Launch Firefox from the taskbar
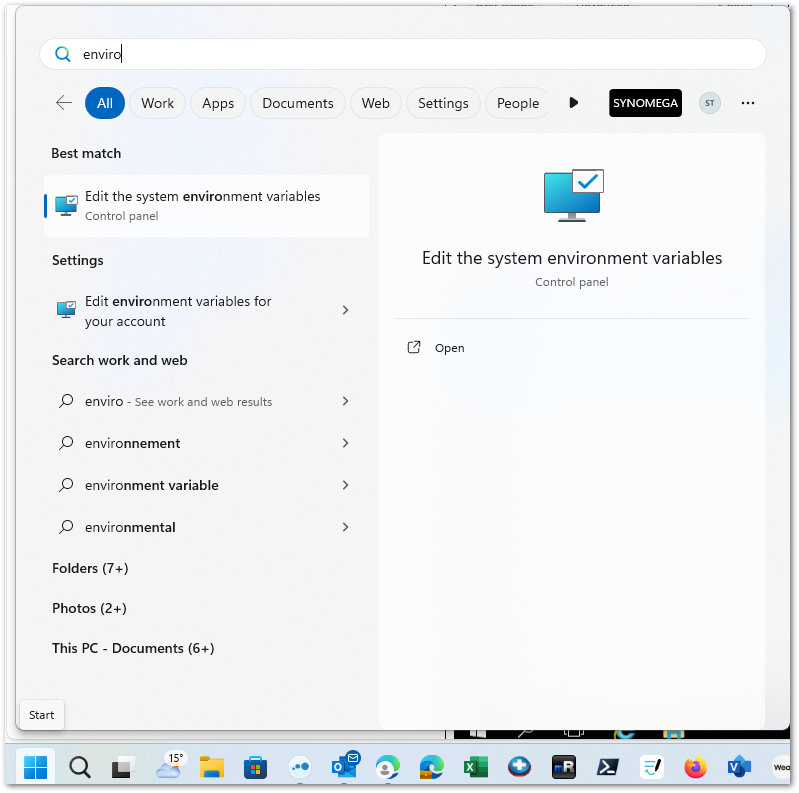 pyautogui.click(x=696, y=767)
